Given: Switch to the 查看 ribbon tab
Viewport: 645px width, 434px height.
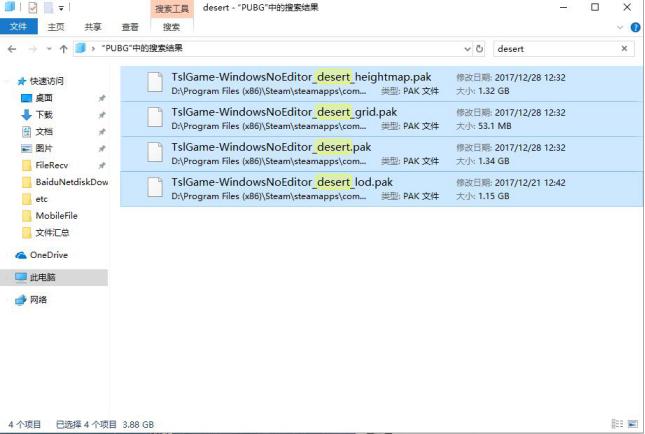Looking at the screenshot, I should (130, 27).
